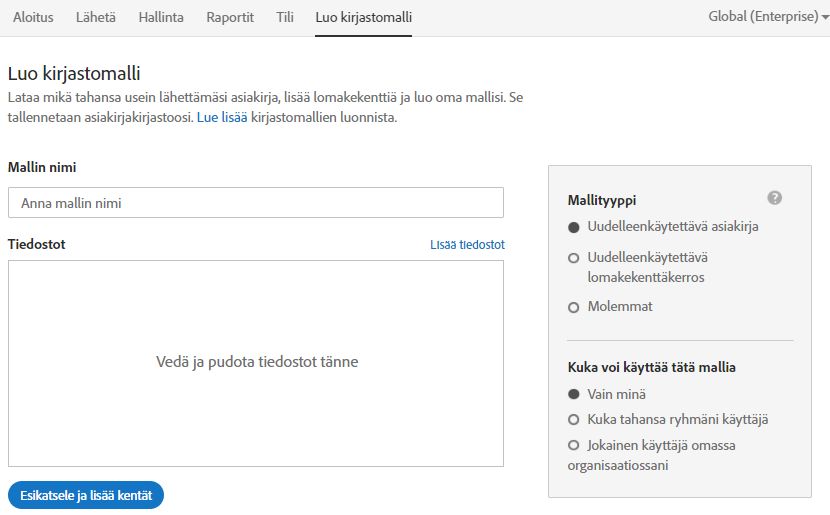Click the Luo kirjastomalli page title

click(x=74, y=74)
